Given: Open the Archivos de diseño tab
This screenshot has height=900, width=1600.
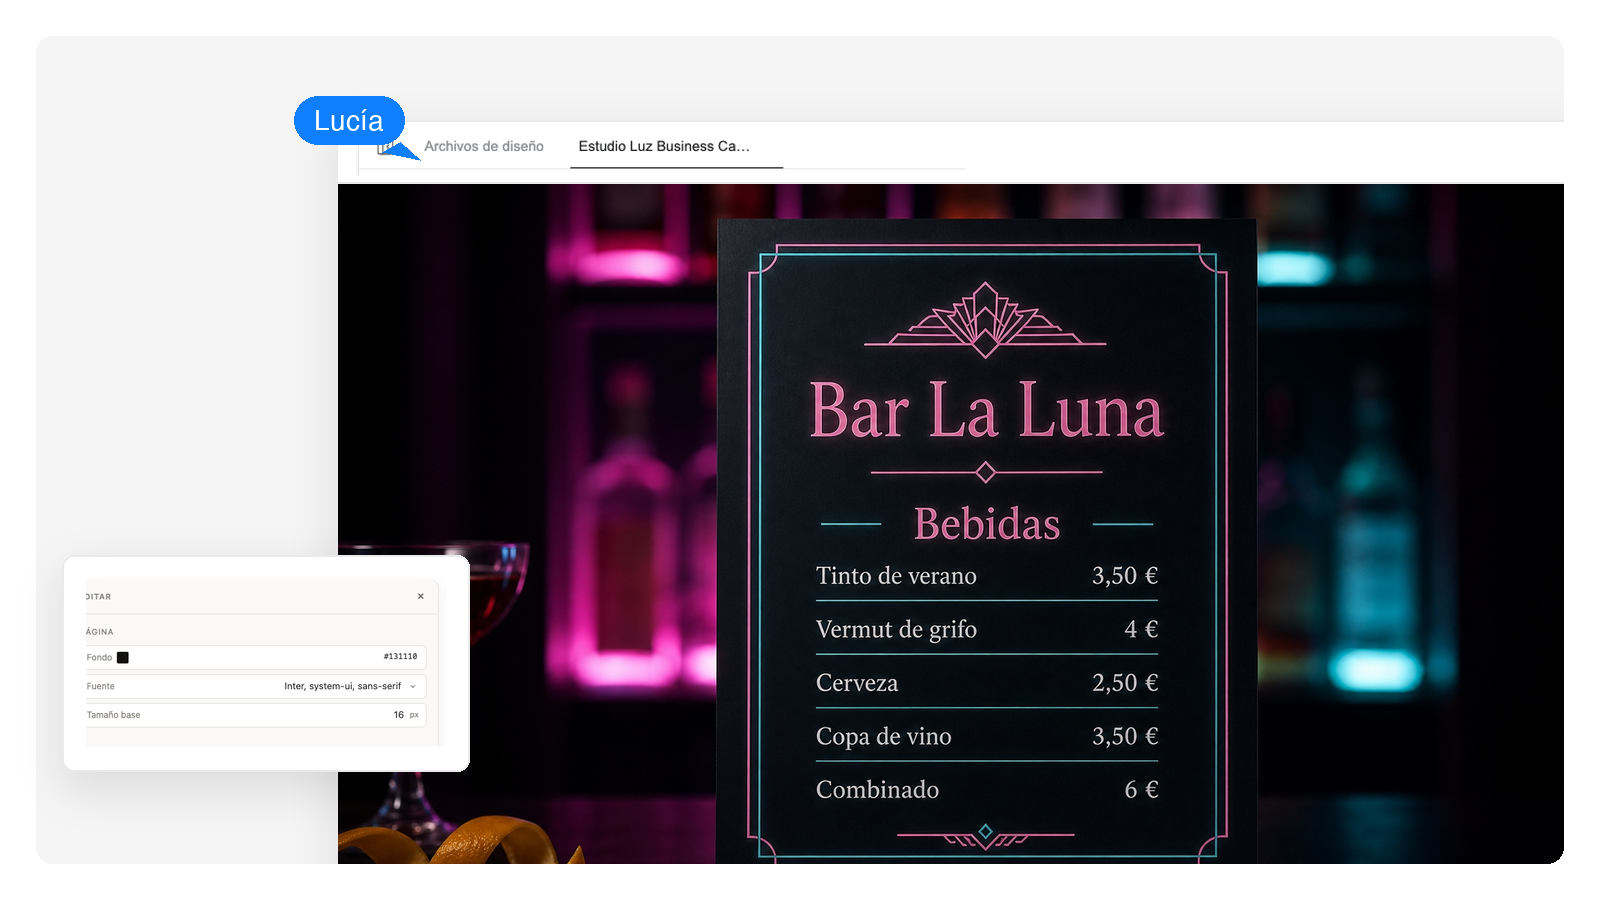Looking at the screenshot, I should click(484, 146).
